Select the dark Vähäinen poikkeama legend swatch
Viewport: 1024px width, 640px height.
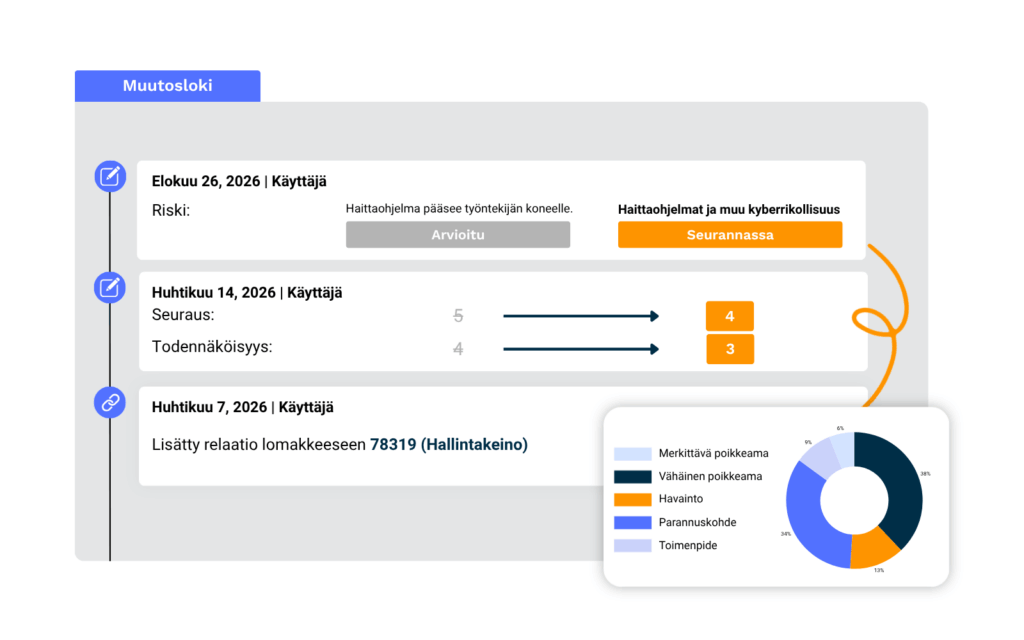tap(633, 476)
